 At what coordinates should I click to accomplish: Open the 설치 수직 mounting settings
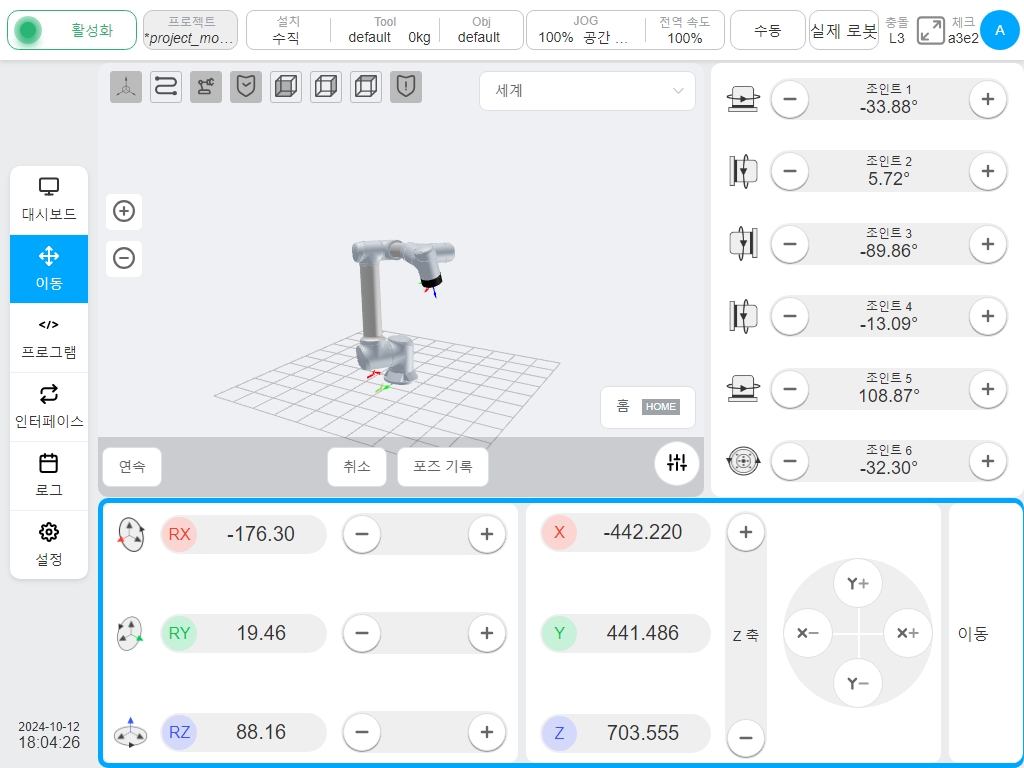point(287,30)
